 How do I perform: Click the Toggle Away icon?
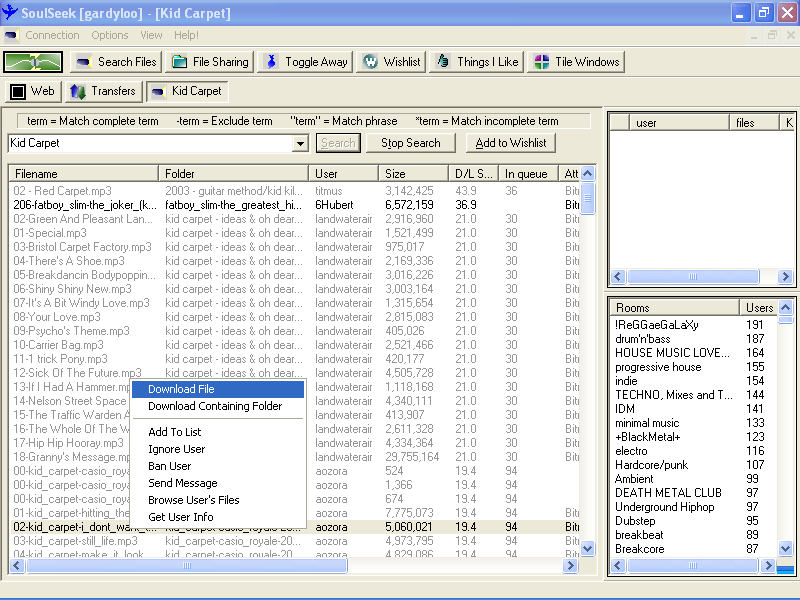click(270, 62)
